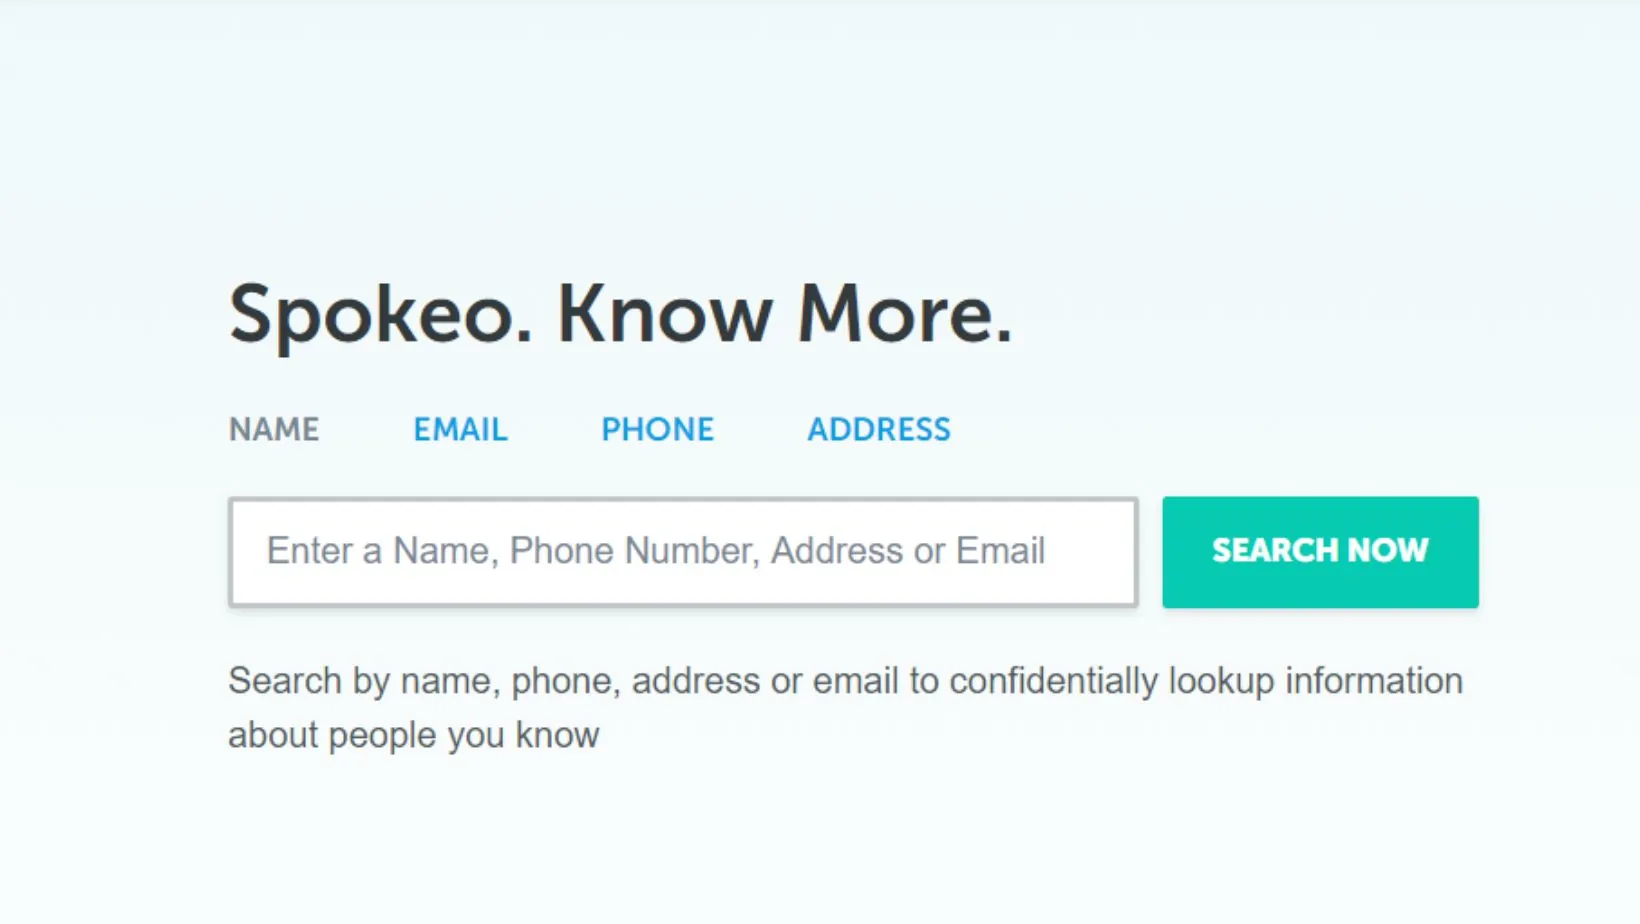Place cursor in the 'Enter a Name' search box

pos(683,551)
